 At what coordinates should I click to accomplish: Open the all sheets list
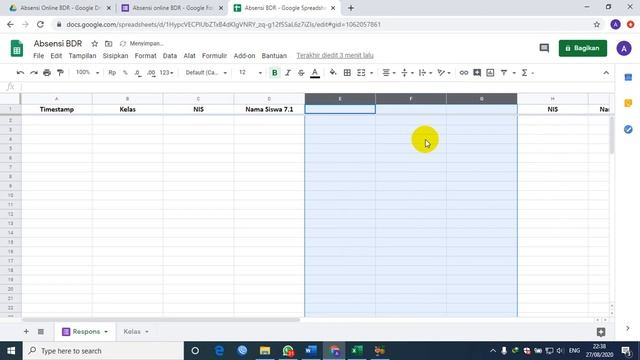[x=41, y=331]
